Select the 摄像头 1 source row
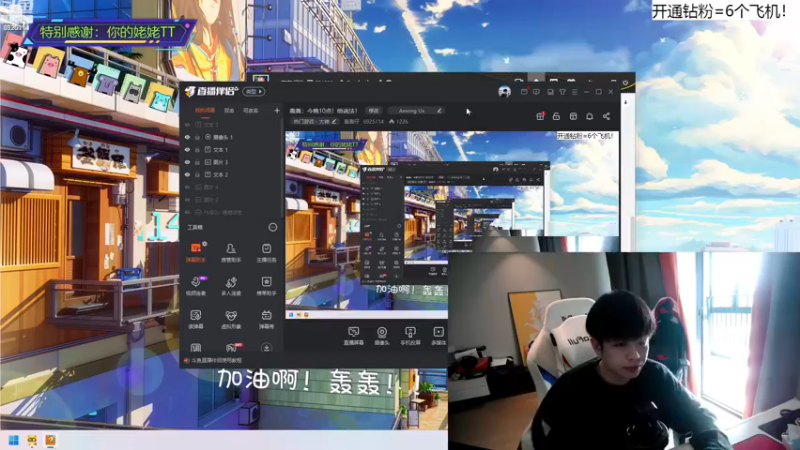 [x=231, y=137]
